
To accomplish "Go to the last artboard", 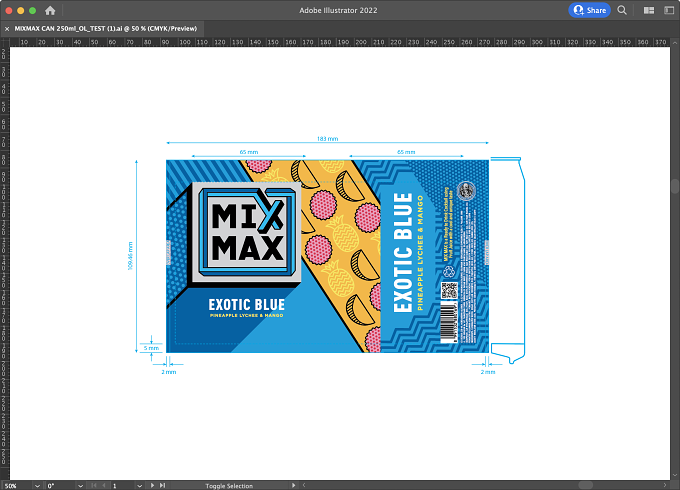I will (162, 485).
